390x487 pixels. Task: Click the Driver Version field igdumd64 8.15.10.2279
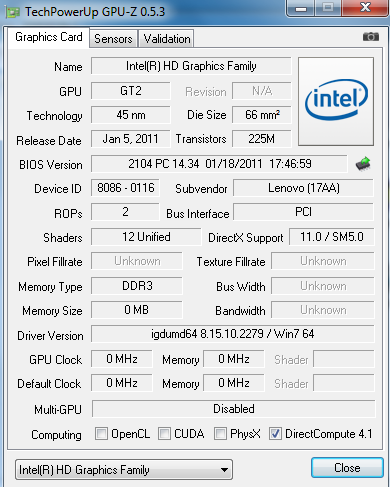pyautogui.click(x=233, y=334)
